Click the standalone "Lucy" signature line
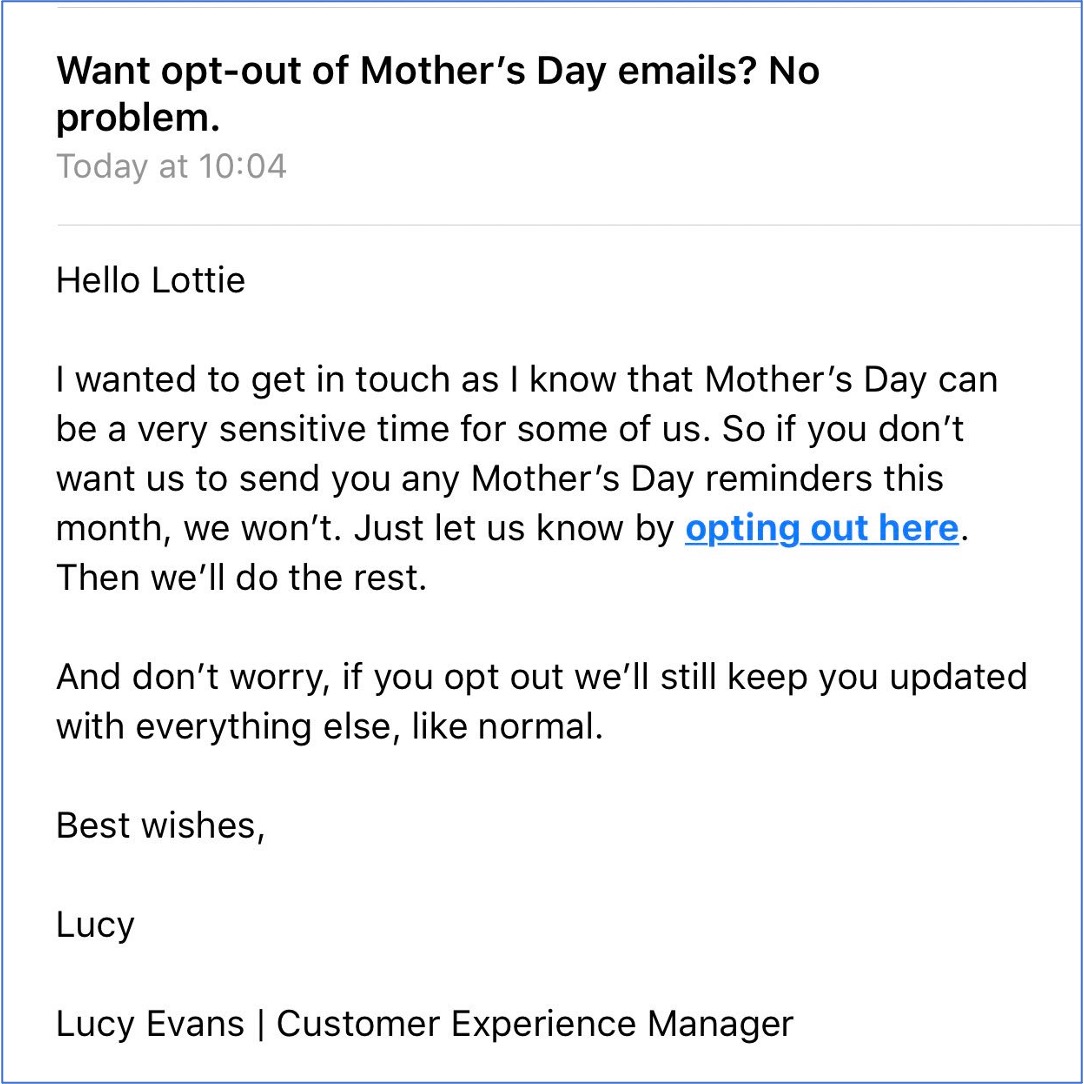 pos(95,925)
